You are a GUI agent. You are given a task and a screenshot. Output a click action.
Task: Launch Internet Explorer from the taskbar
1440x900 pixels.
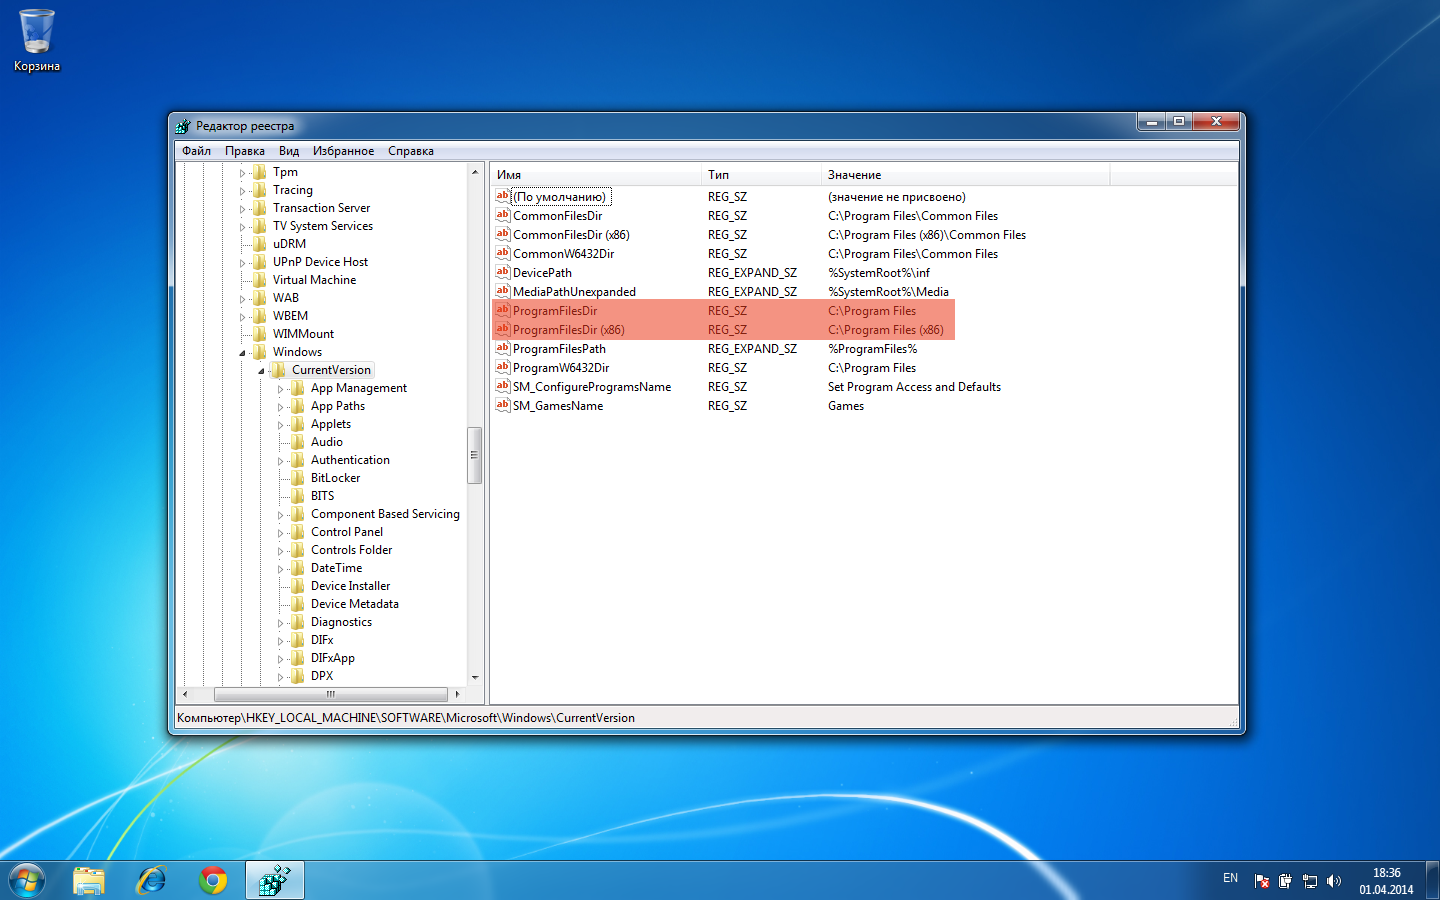(151, 880)
